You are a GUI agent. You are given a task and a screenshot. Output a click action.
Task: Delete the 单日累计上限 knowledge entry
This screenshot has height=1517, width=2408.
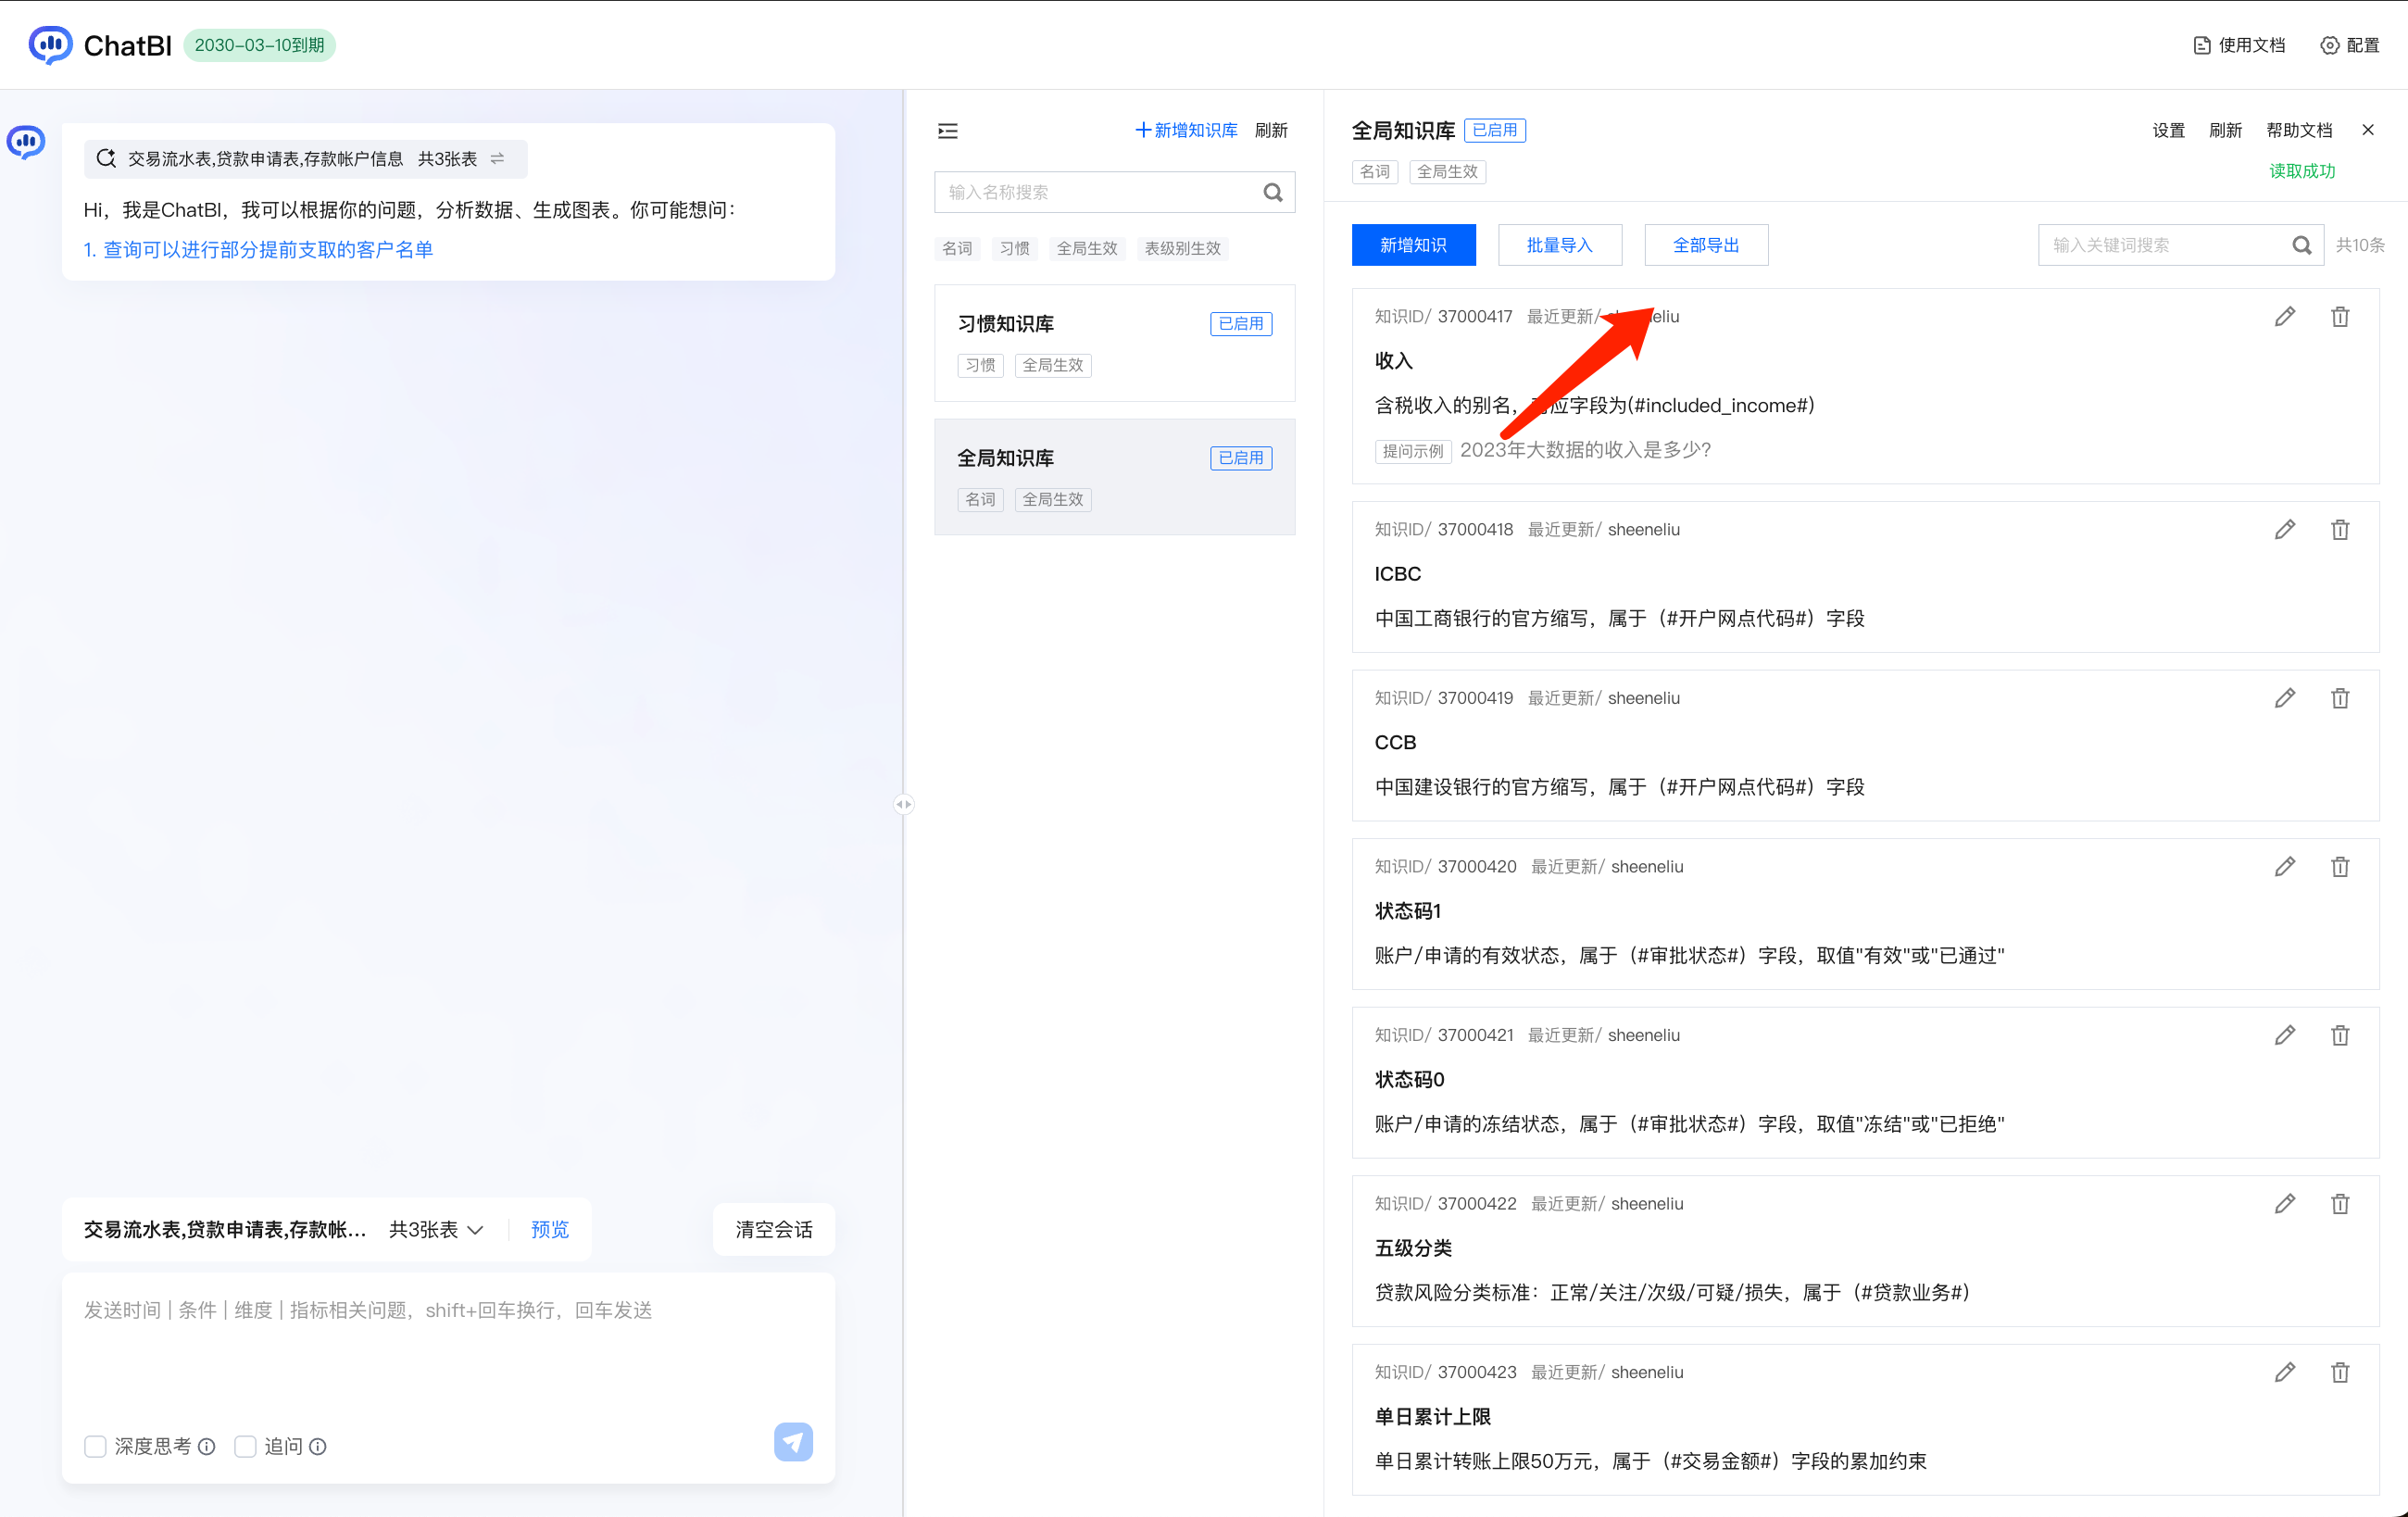pos(2339,1372)
